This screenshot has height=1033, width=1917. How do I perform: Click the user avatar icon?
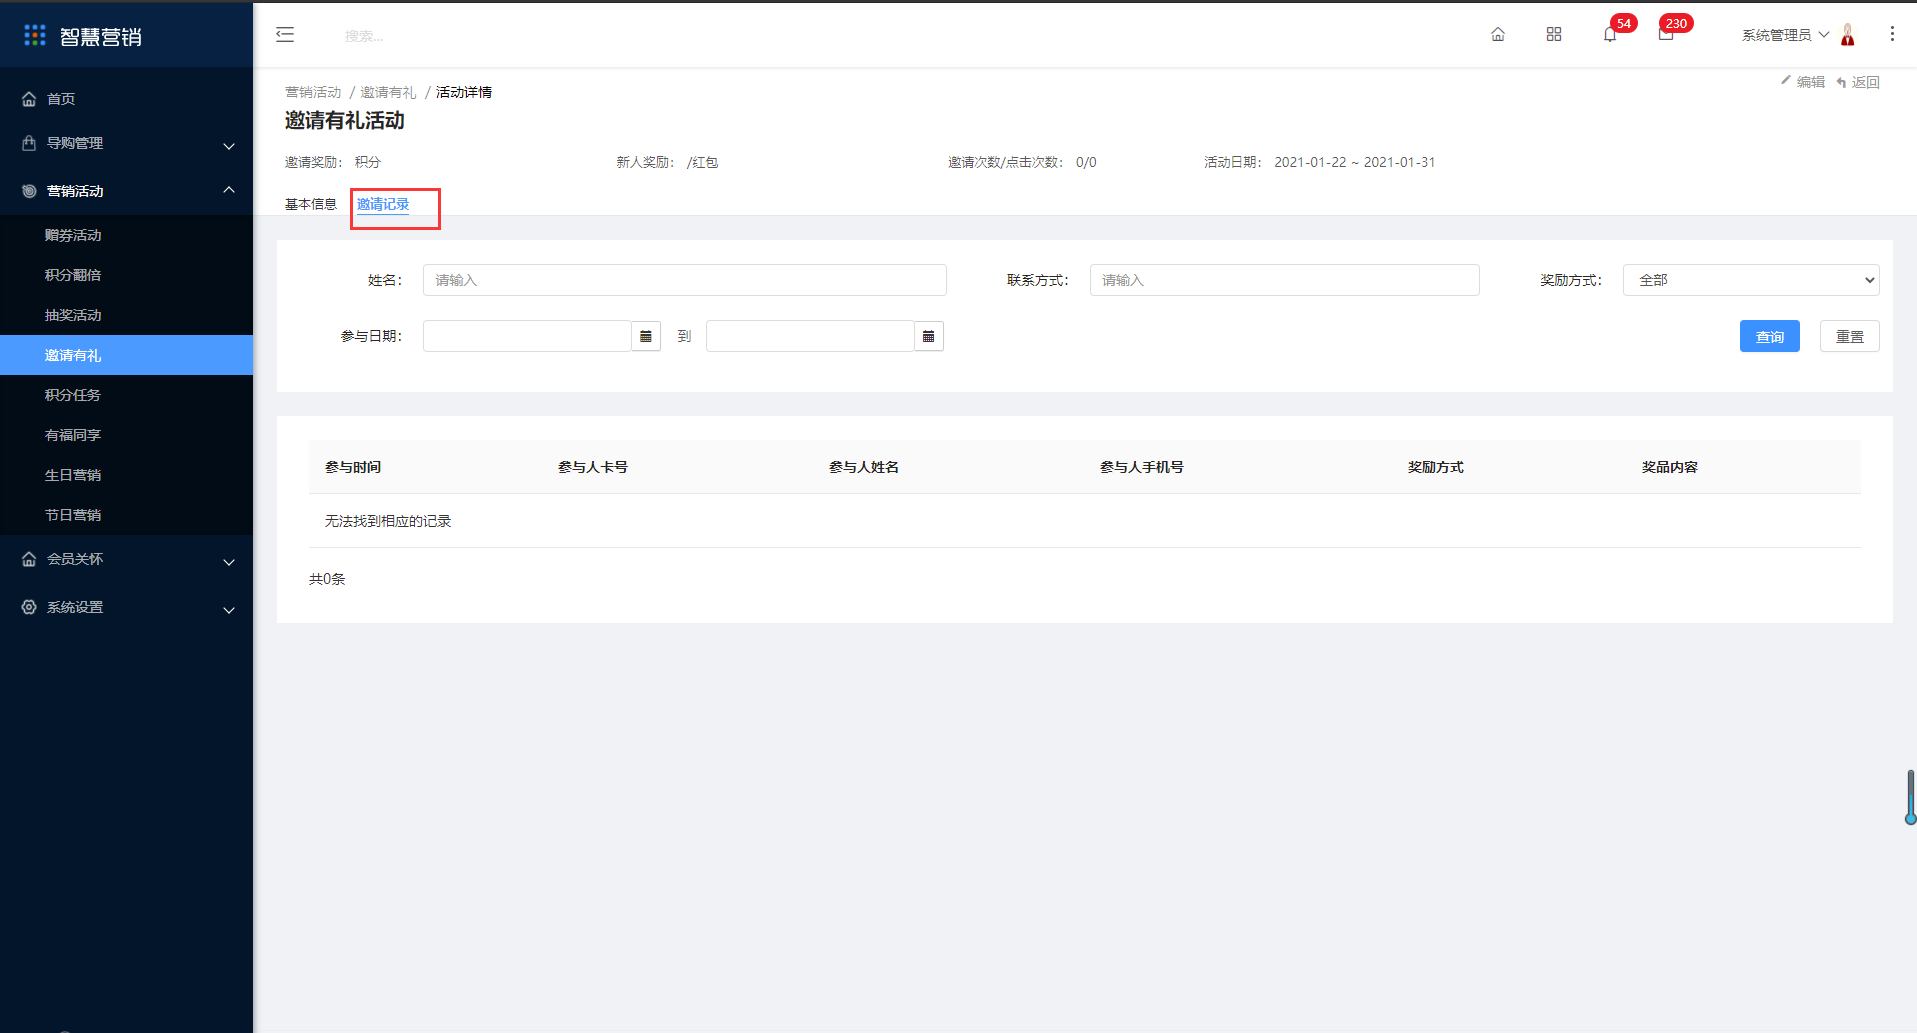[x=1848, y=35]
